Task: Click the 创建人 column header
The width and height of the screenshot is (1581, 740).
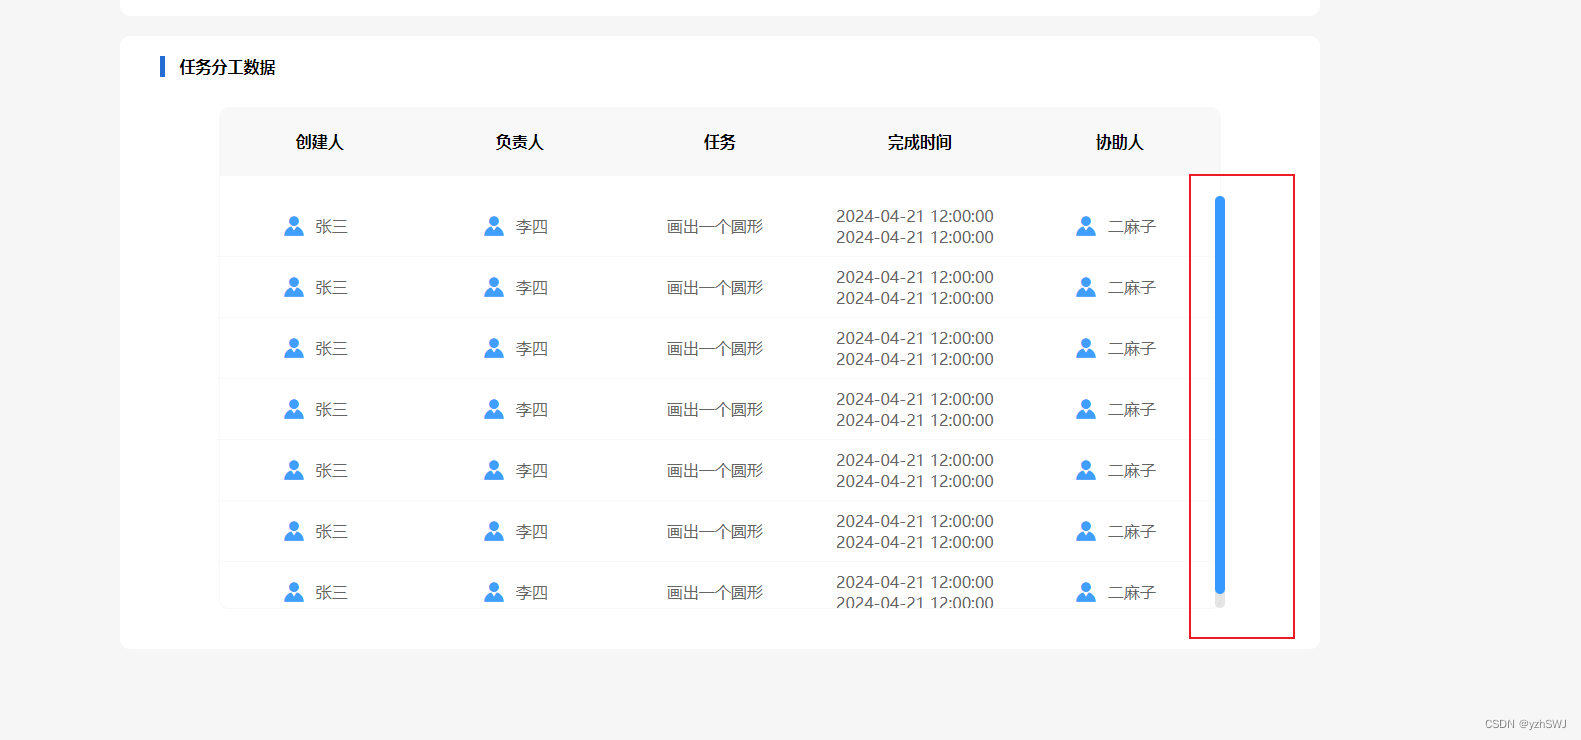Action: point(320,142)
